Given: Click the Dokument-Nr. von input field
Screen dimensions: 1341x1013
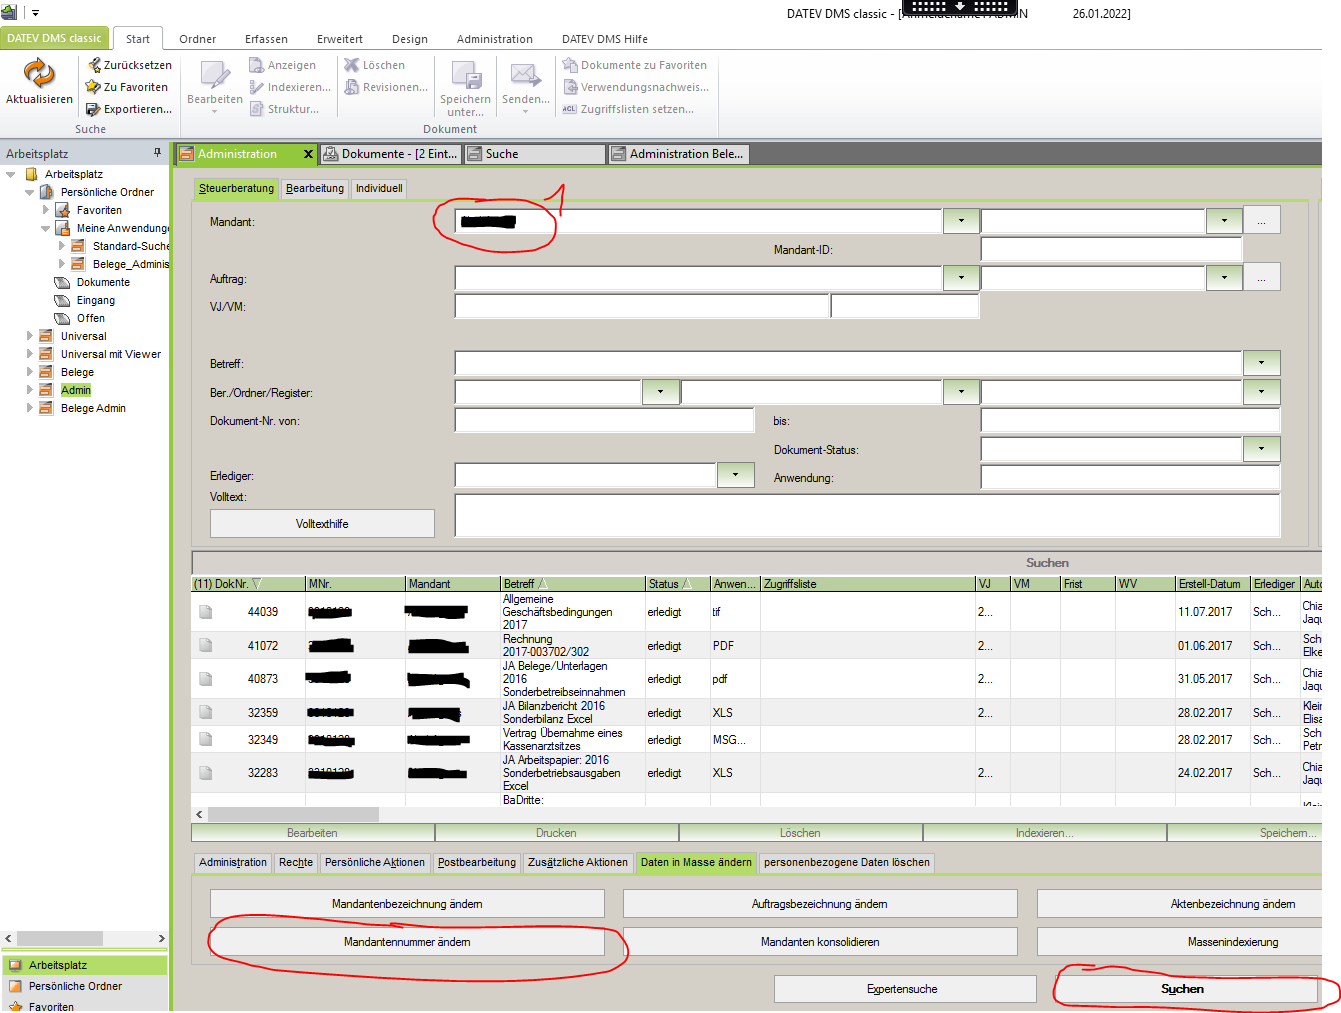Looking at the screenshot, I should coord(604,420).
